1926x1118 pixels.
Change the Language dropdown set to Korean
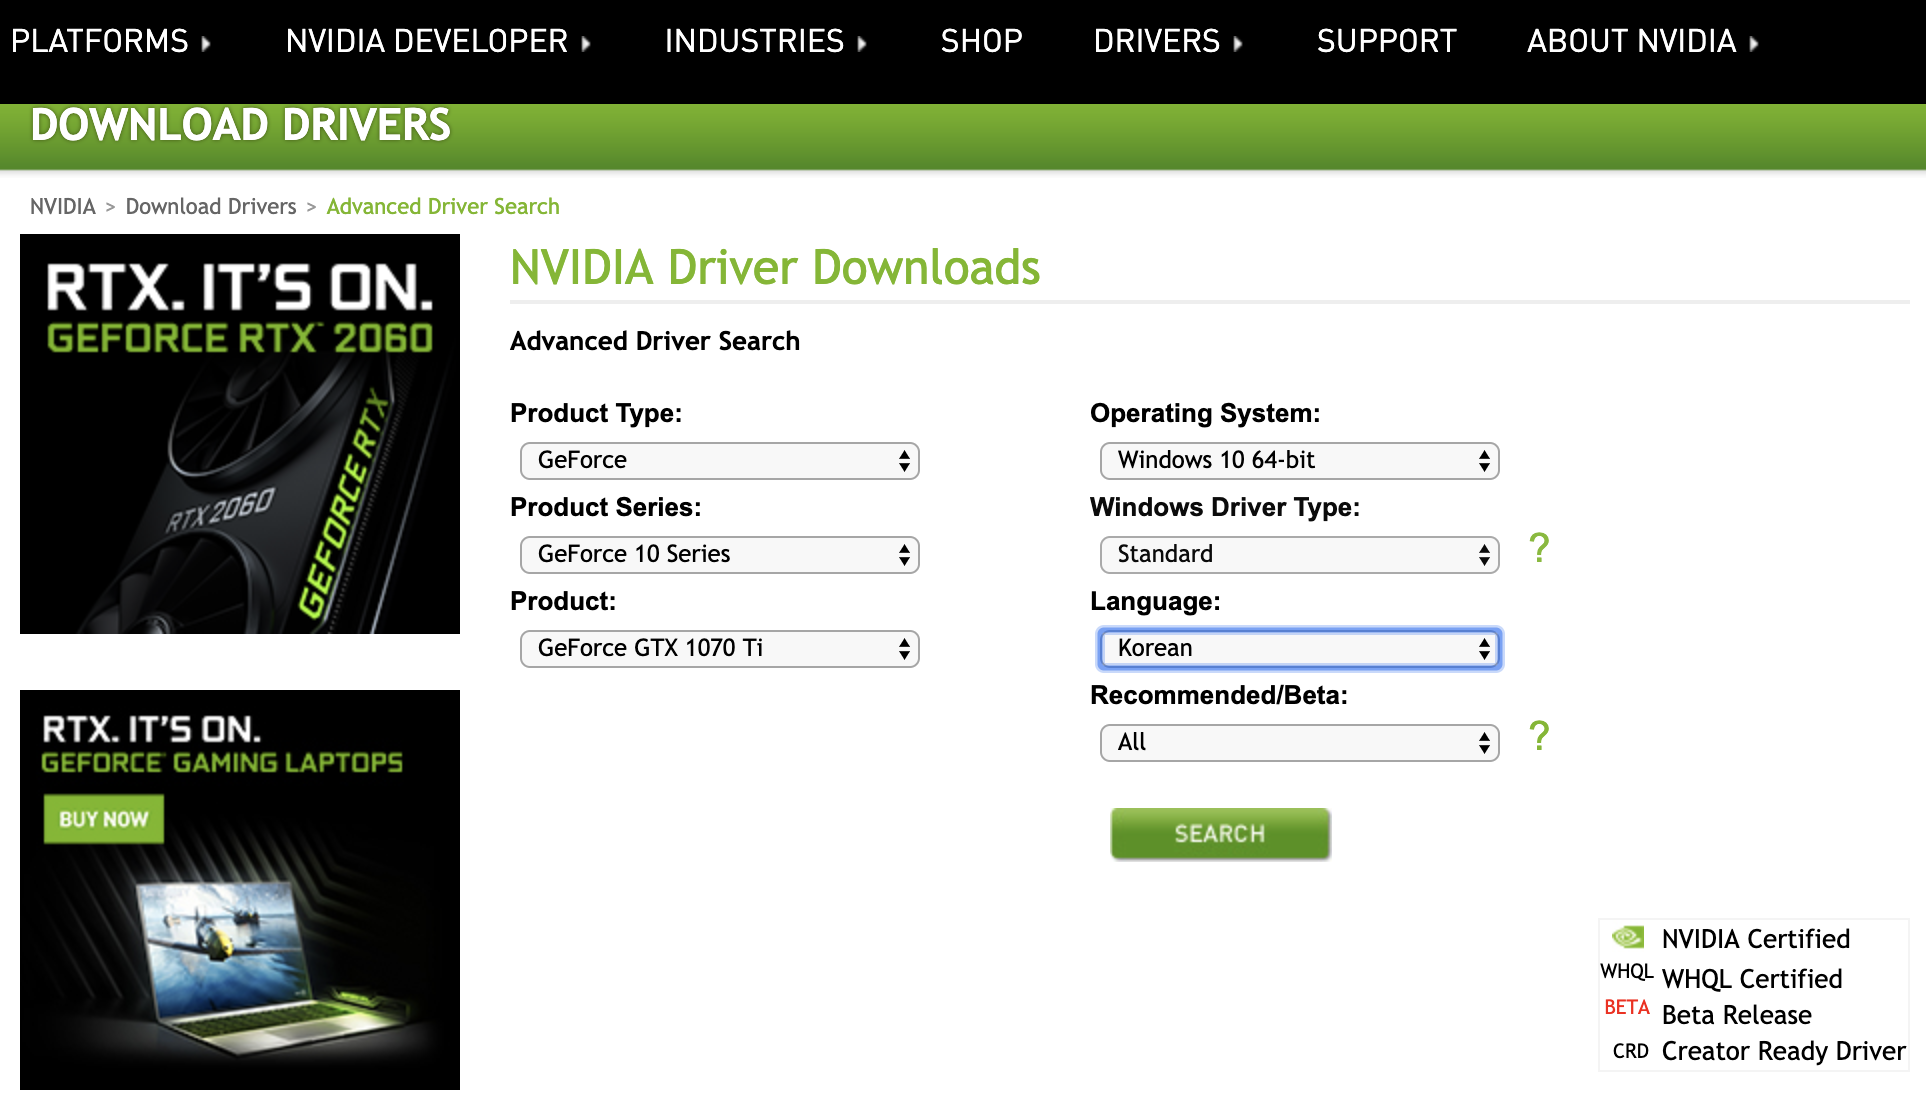(1299, 648)
